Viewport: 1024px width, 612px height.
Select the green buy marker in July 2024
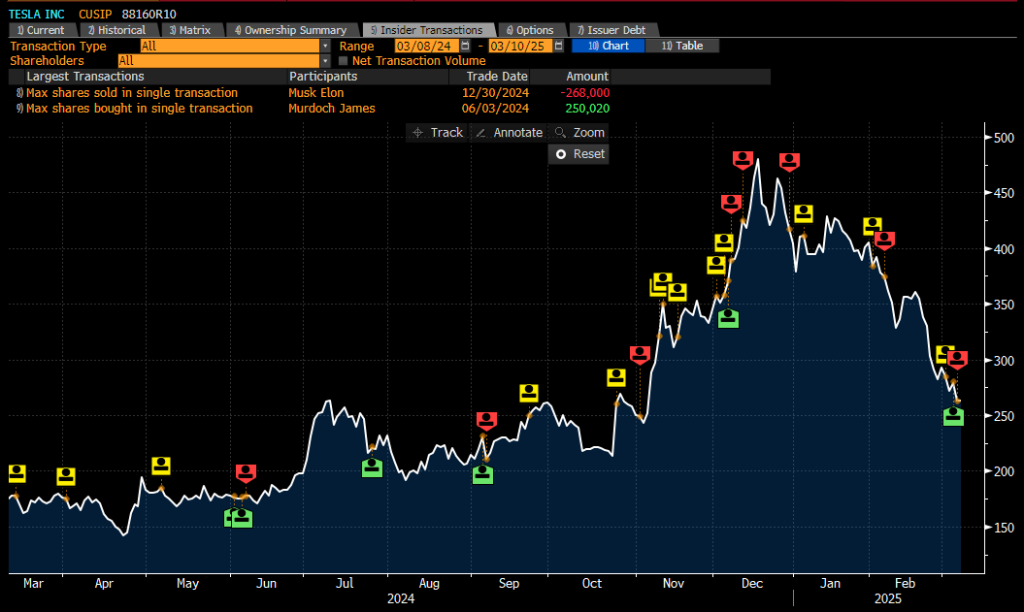(x=372, y=468)
